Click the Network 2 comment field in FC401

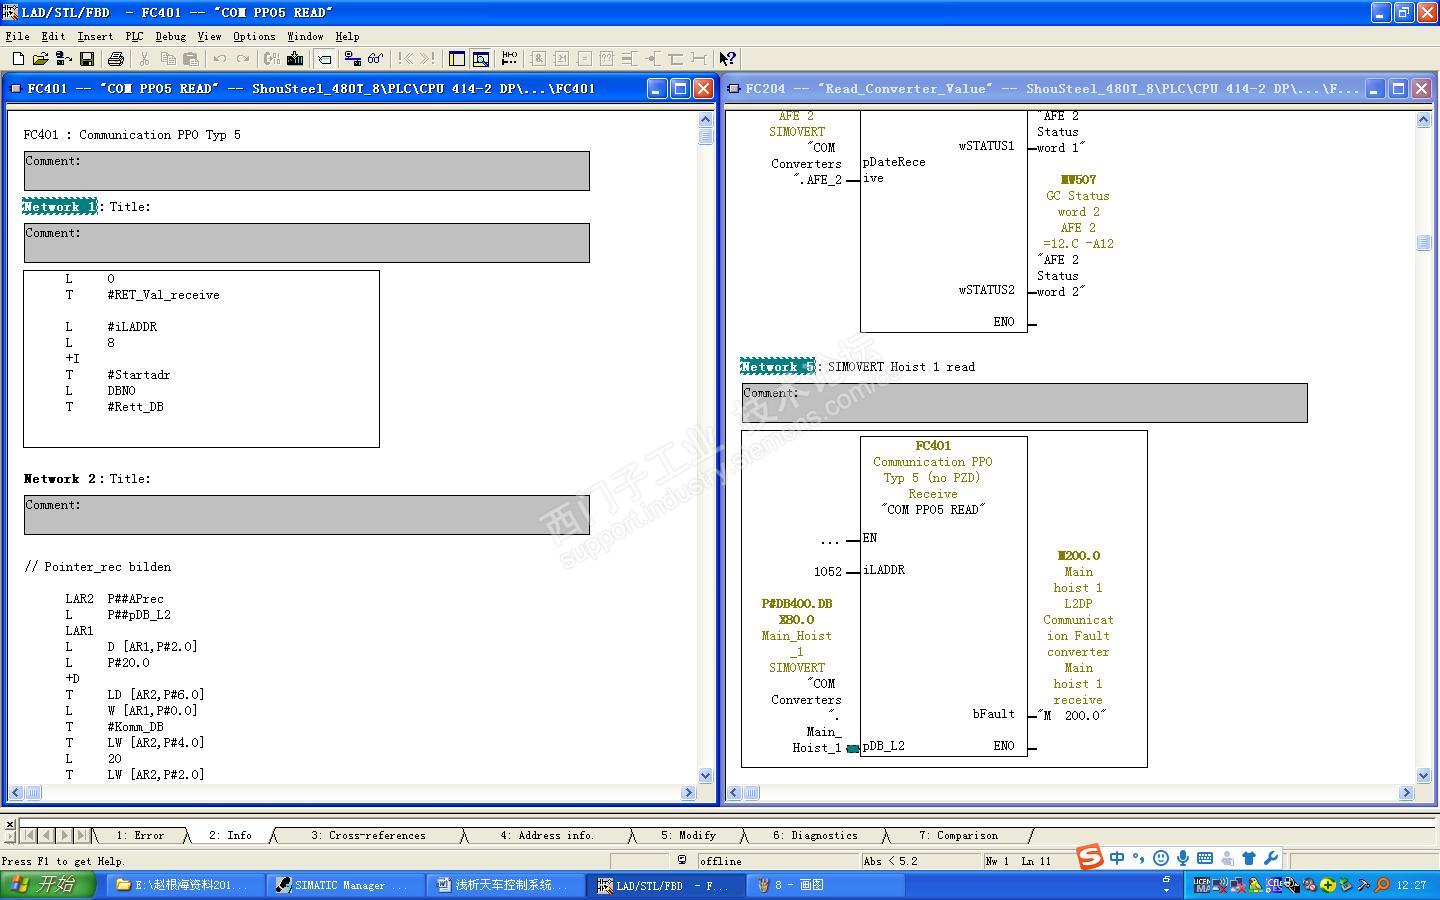307,515
